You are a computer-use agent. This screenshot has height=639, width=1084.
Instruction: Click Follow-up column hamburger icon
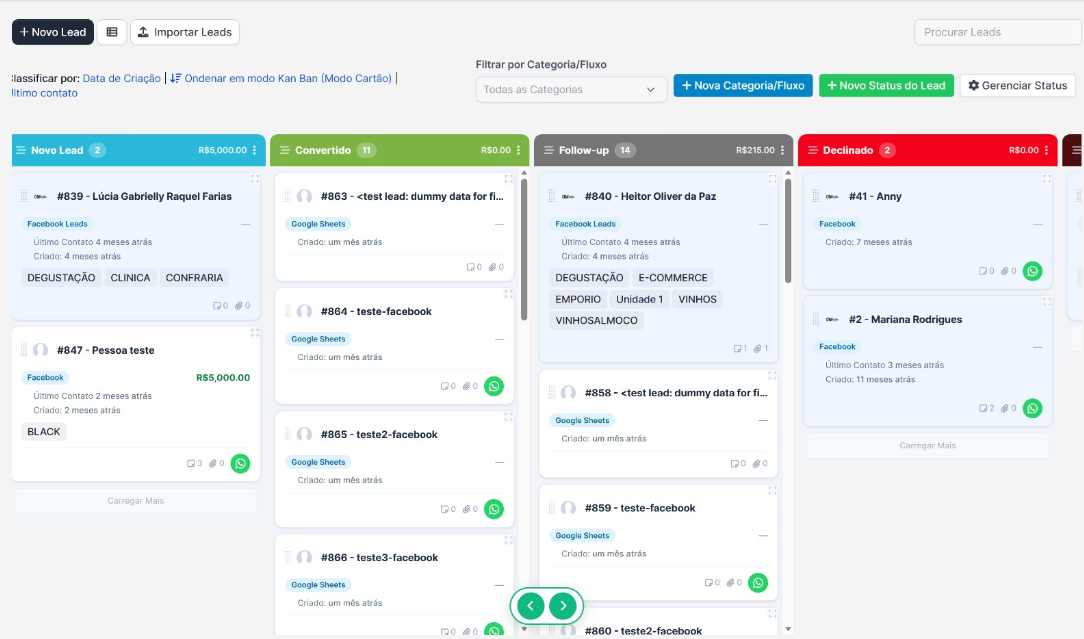pyautogui.click(x=549, y=150)
